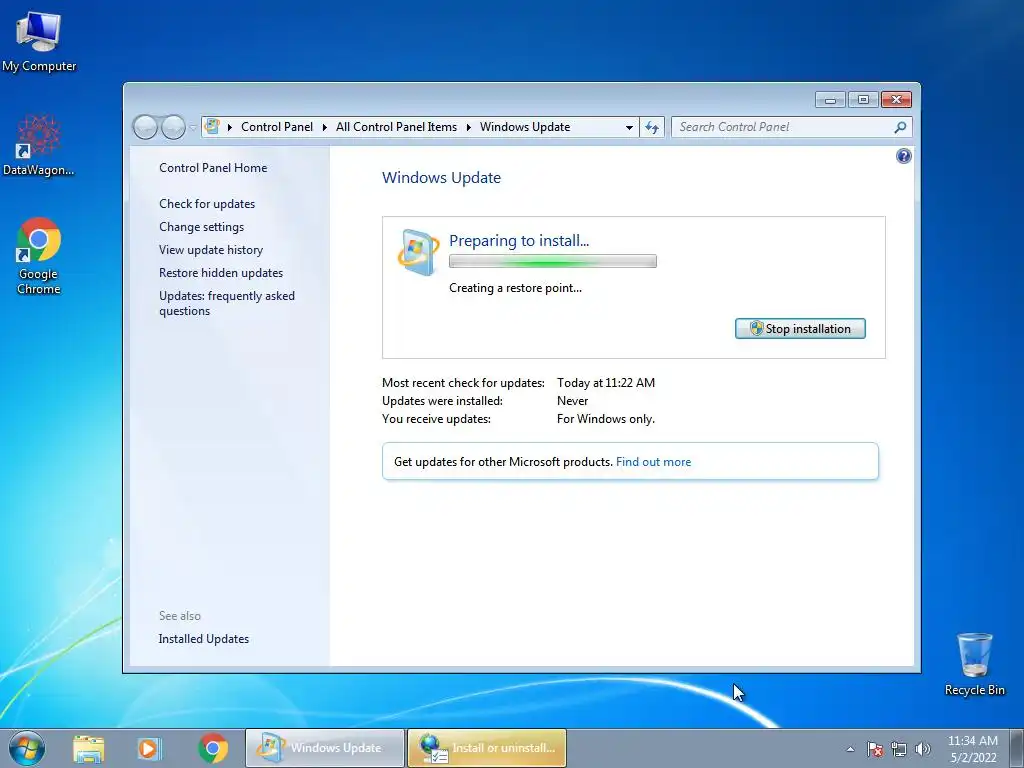Open the recent pages dropdown arrow
Image resolution: width=1024 pixels, height=768 pixels.
(193, 127)
